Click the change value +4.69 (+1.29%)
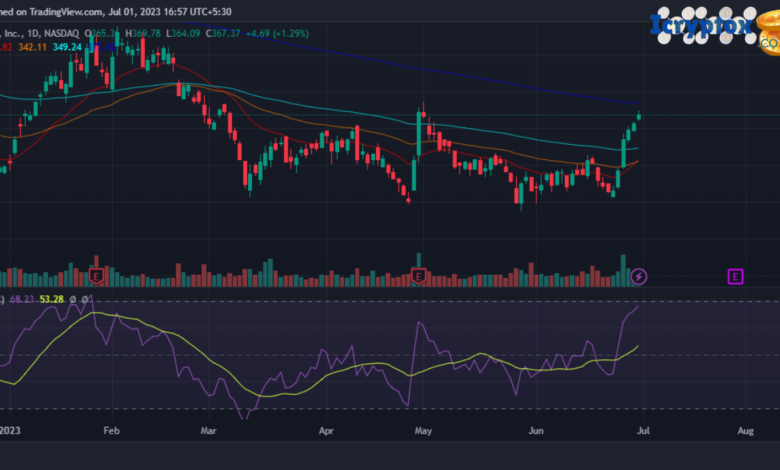The width and height of the screenshot is (780, 470). point(278,33)
